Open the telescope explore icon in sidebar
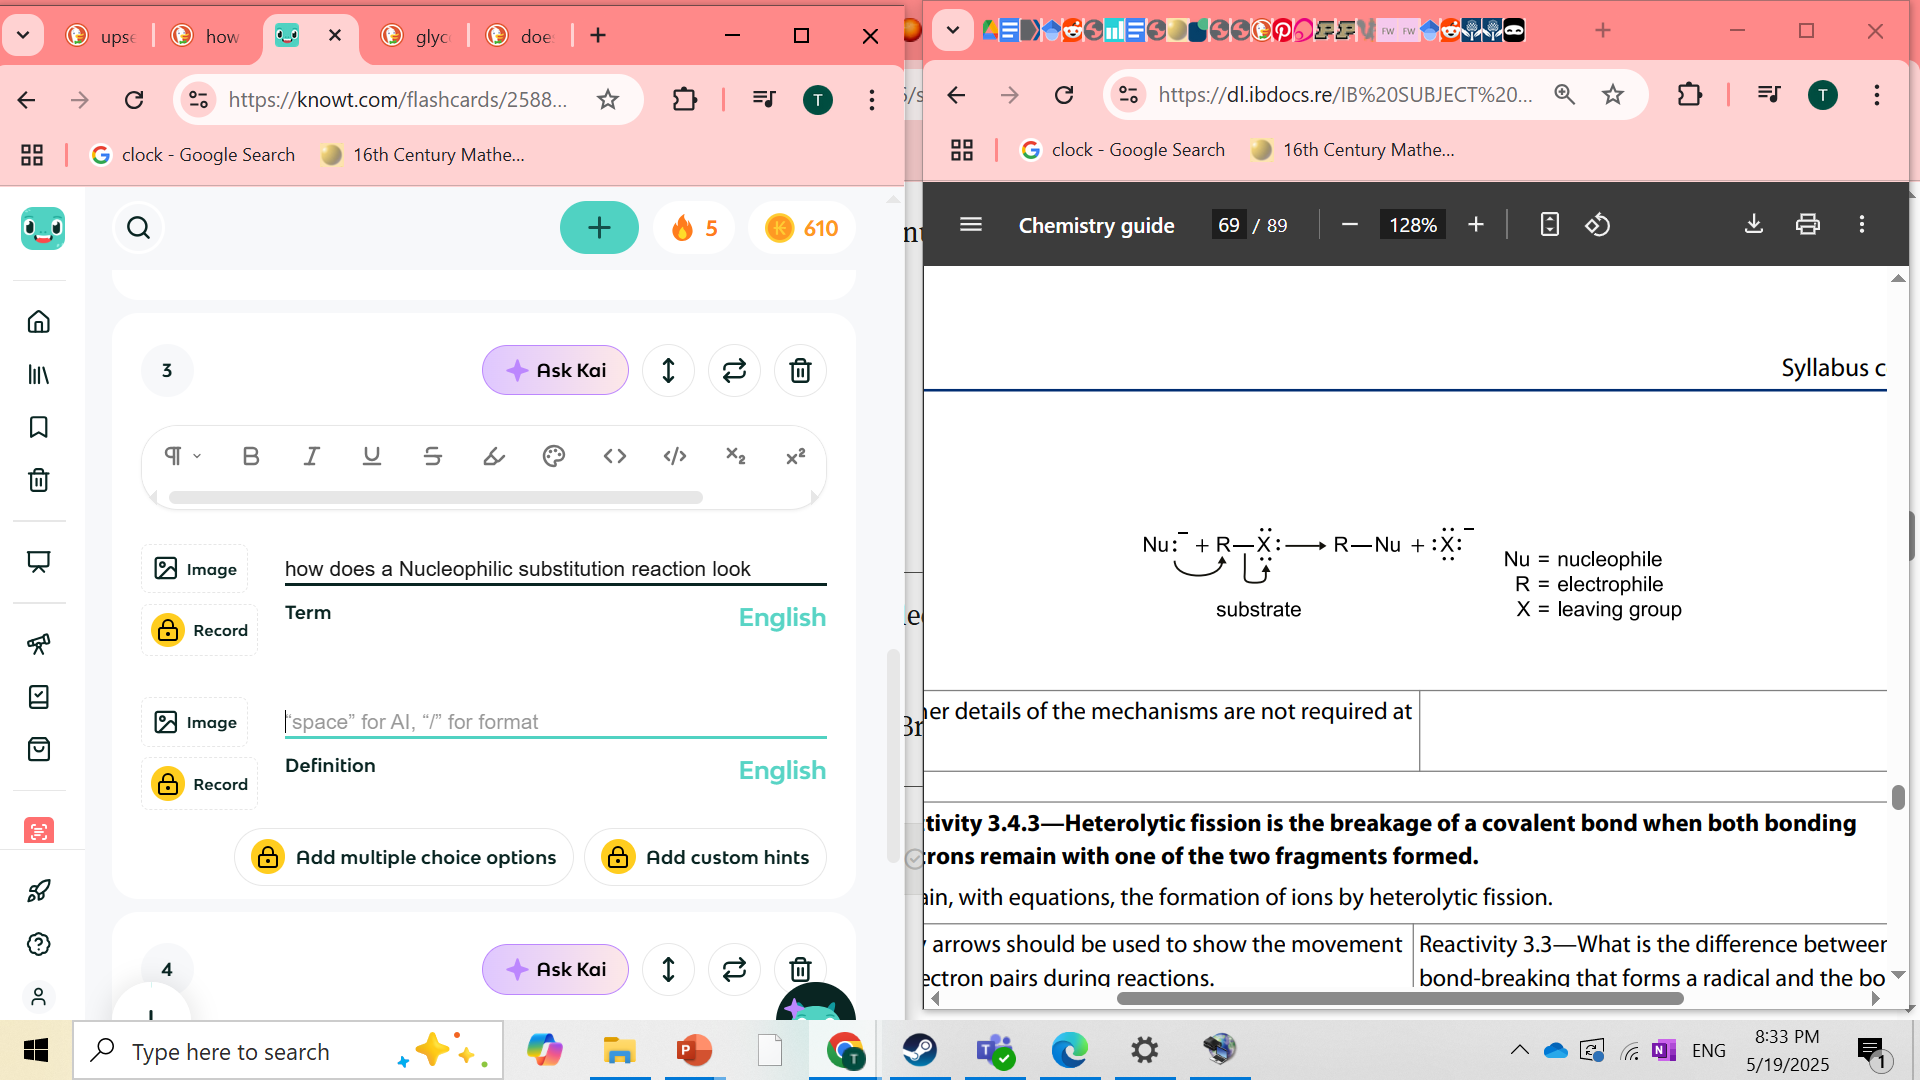 tap(39, 644)
